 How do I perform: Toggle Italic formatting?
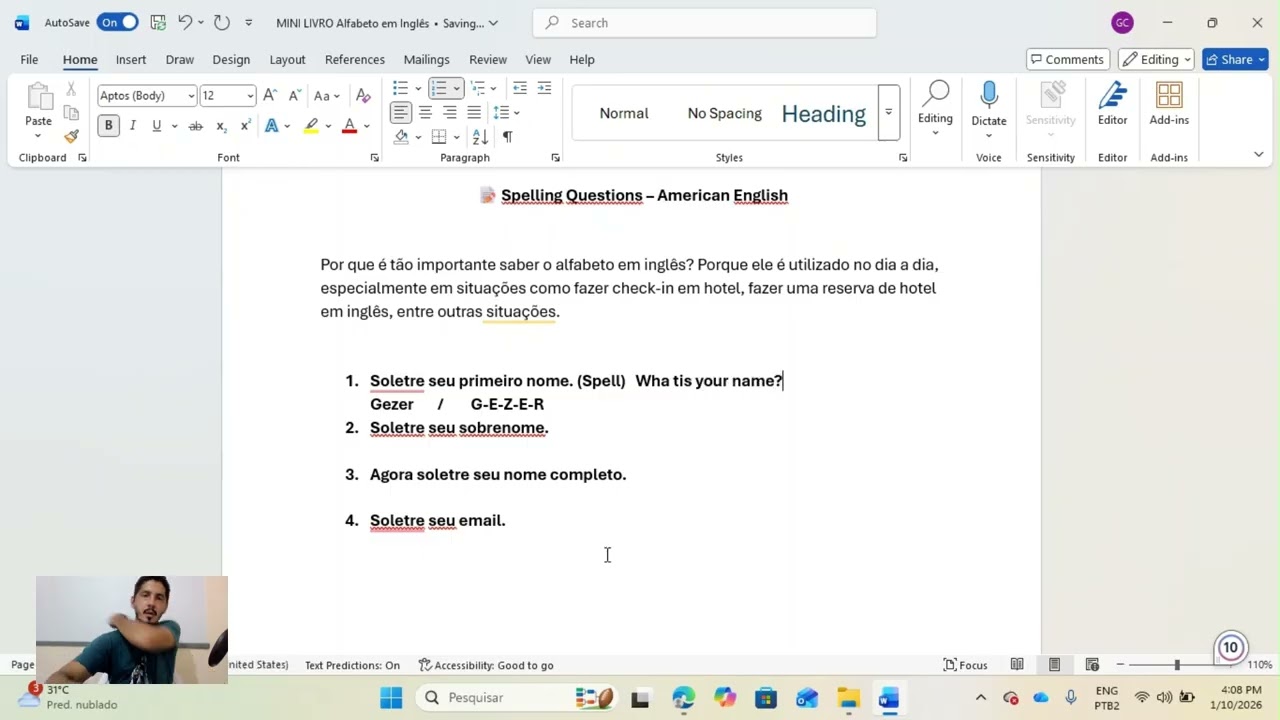click(132, 126)
